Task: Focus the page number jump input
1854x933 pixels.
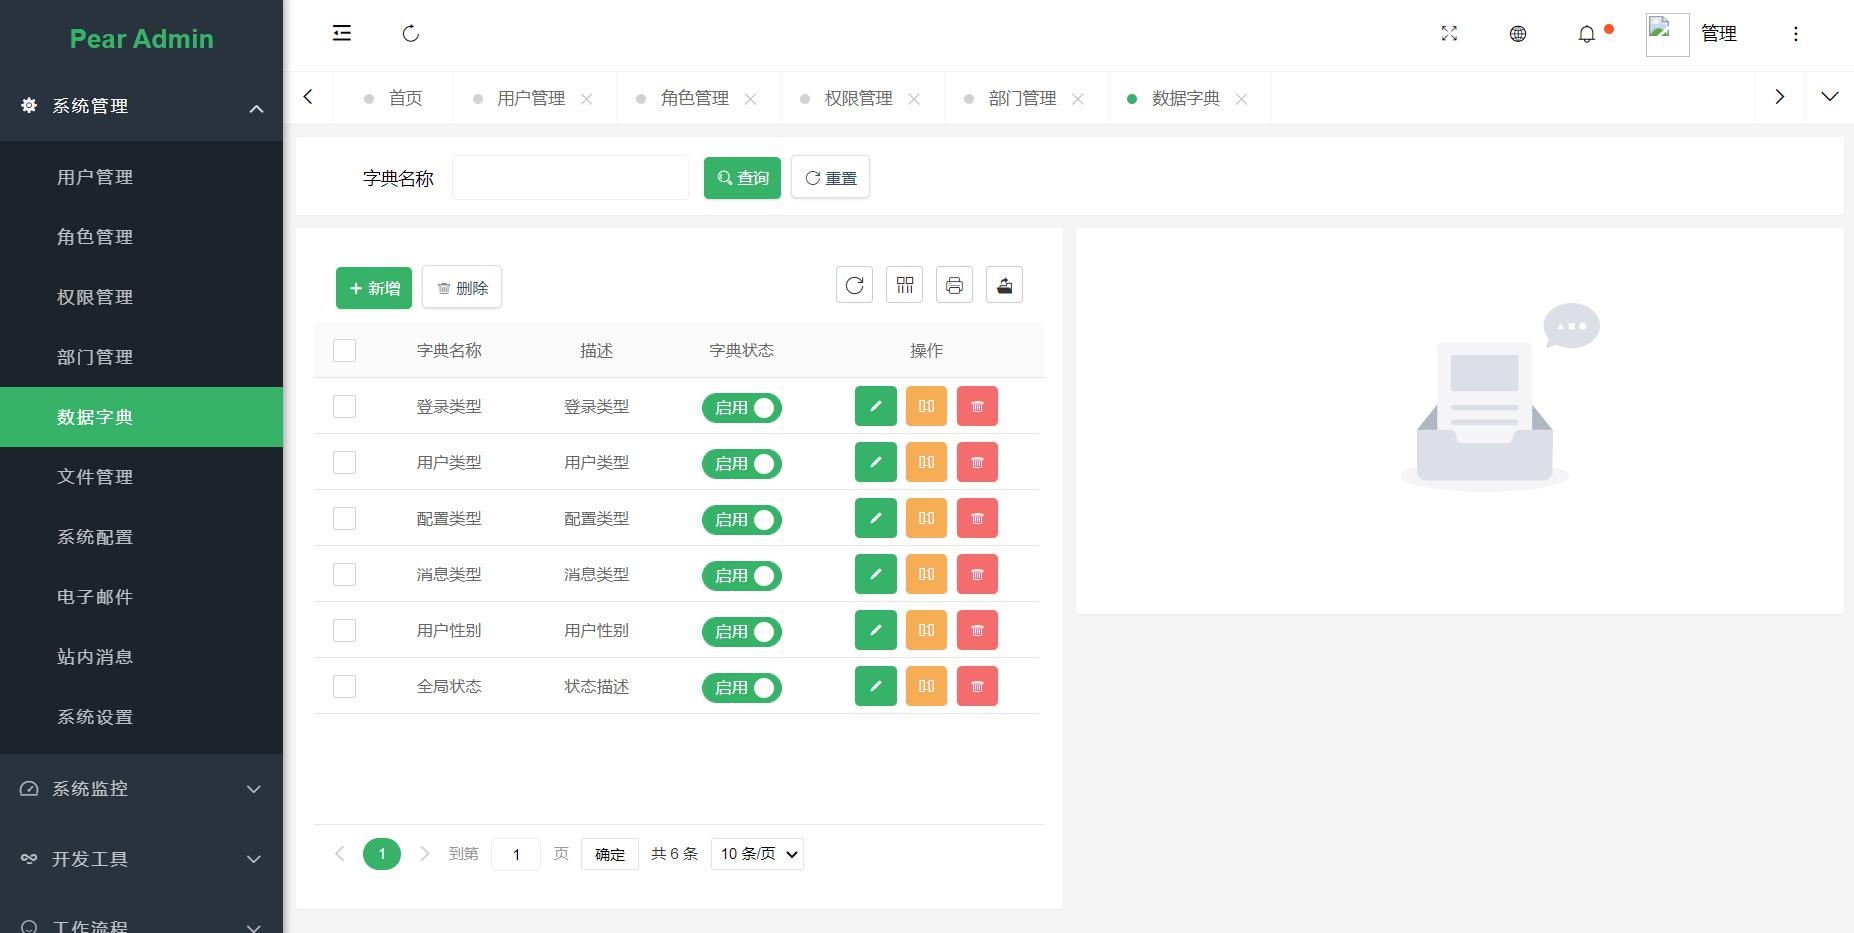Action: point(516,854)
